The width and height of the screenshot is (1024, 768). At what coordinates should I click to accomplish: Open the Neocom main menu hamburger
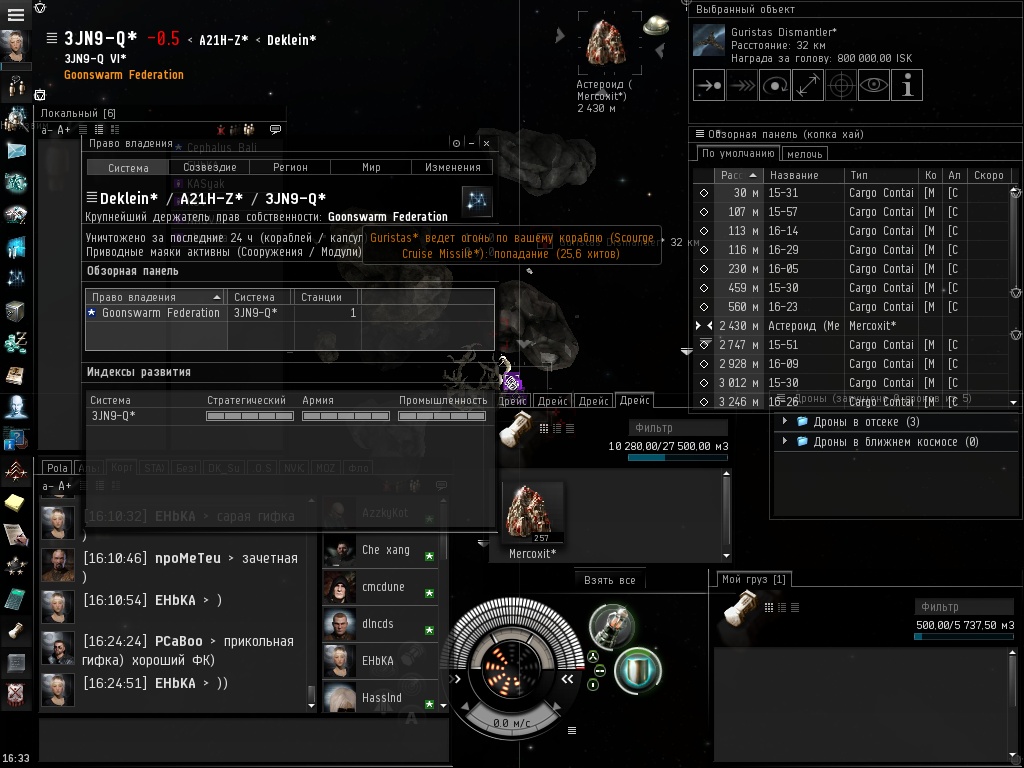click(x=15, y=14)
